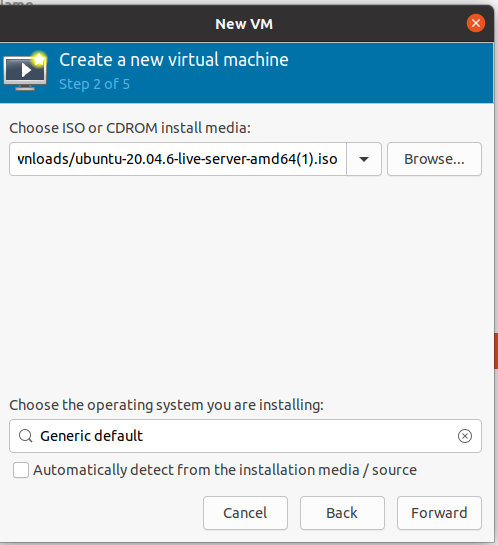Proceed Forward to the next step
Image resolution: width=498 pixels, height=545 pixels.
point(439,513)
